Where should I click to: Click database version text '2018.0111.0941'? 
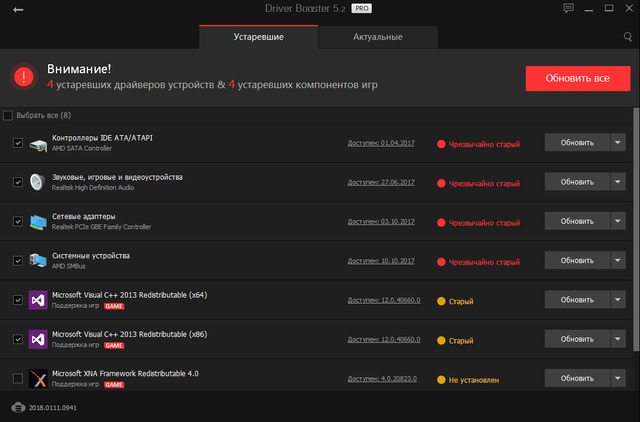pyautogui.click(x=53, y=408)
